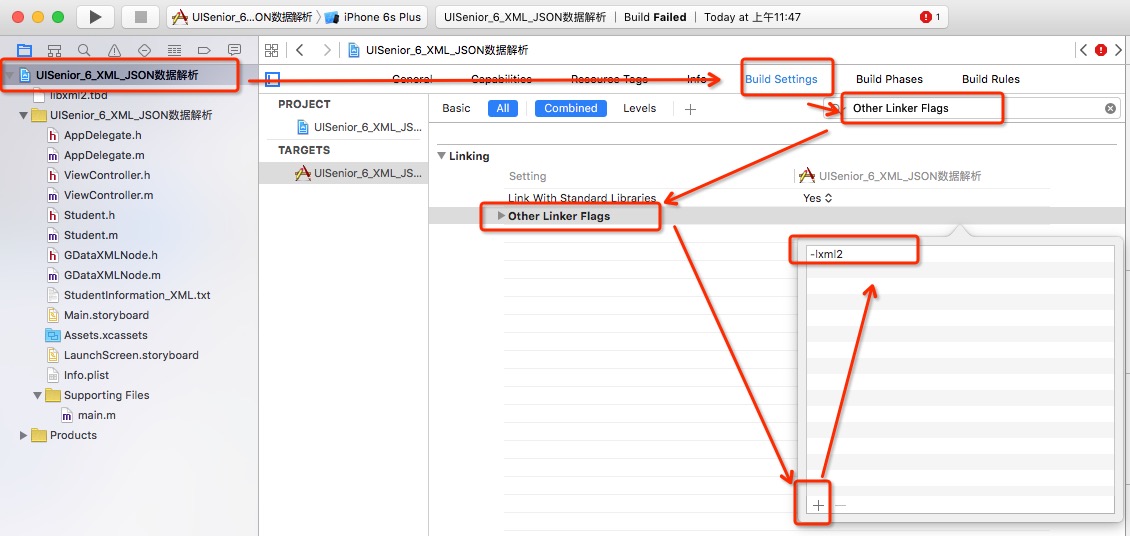Jump to previous issue arrow
Viewport: 1130px width, 536px height.
(1083, 50)
